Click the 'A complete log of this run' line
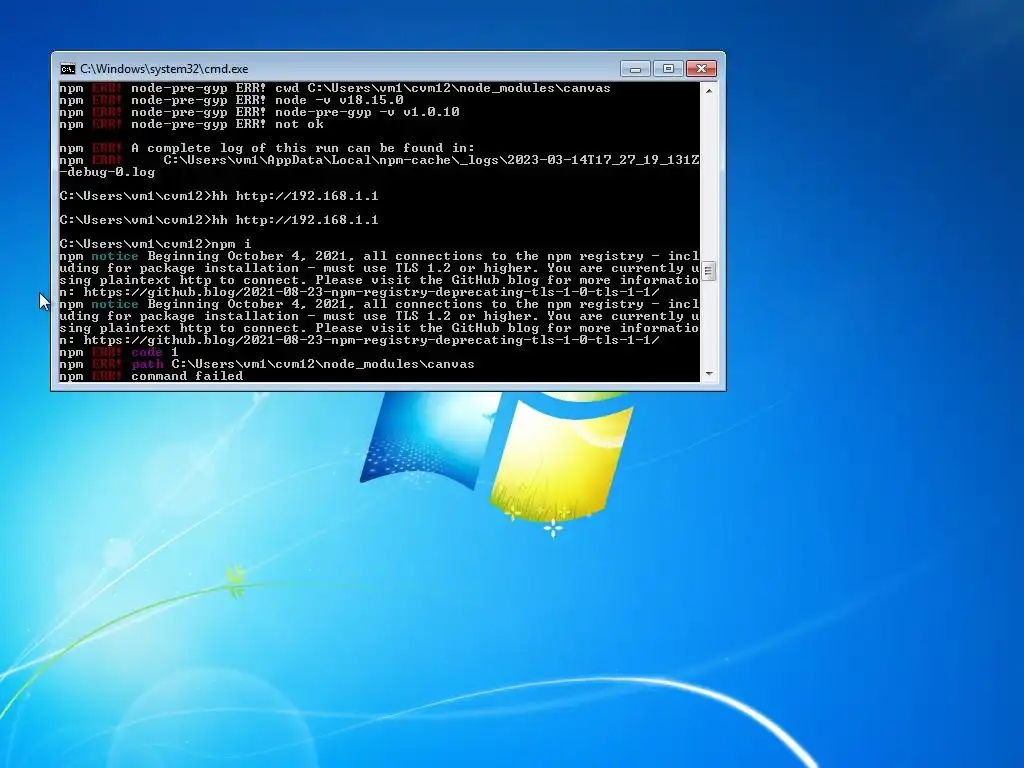Image resolution: width=1024 pixels, height=768 pixels. 267,148
